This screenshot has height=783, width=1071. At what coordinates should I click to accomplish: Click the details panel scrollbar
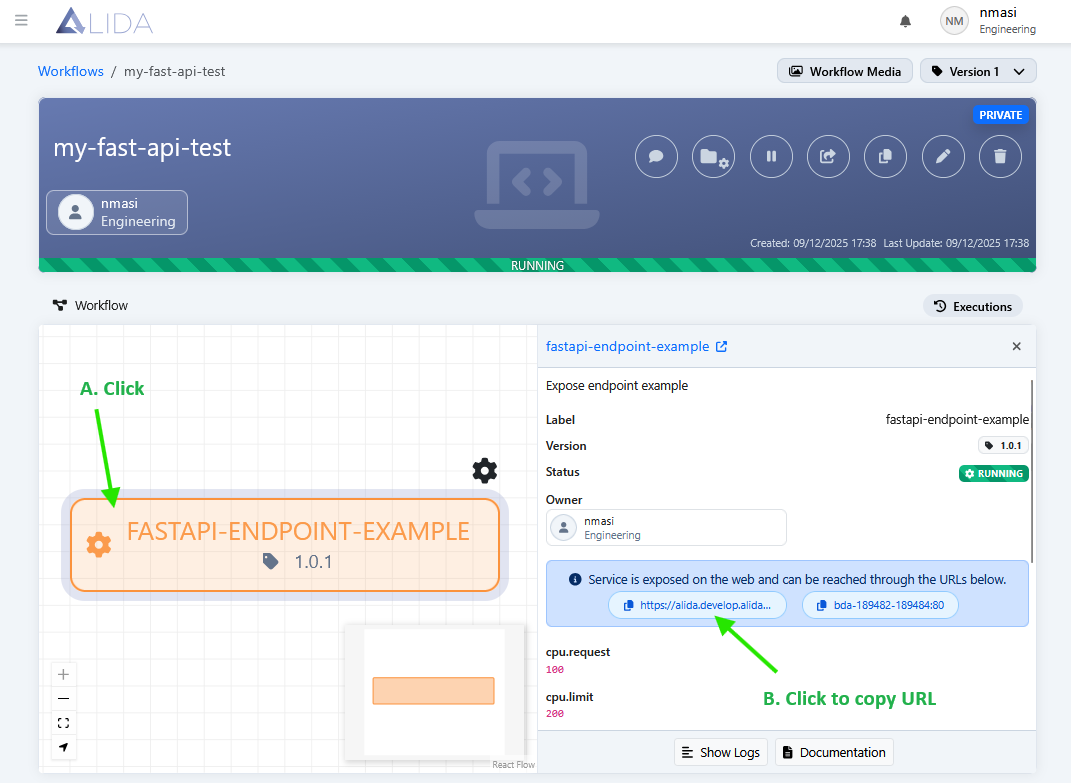1032,471
